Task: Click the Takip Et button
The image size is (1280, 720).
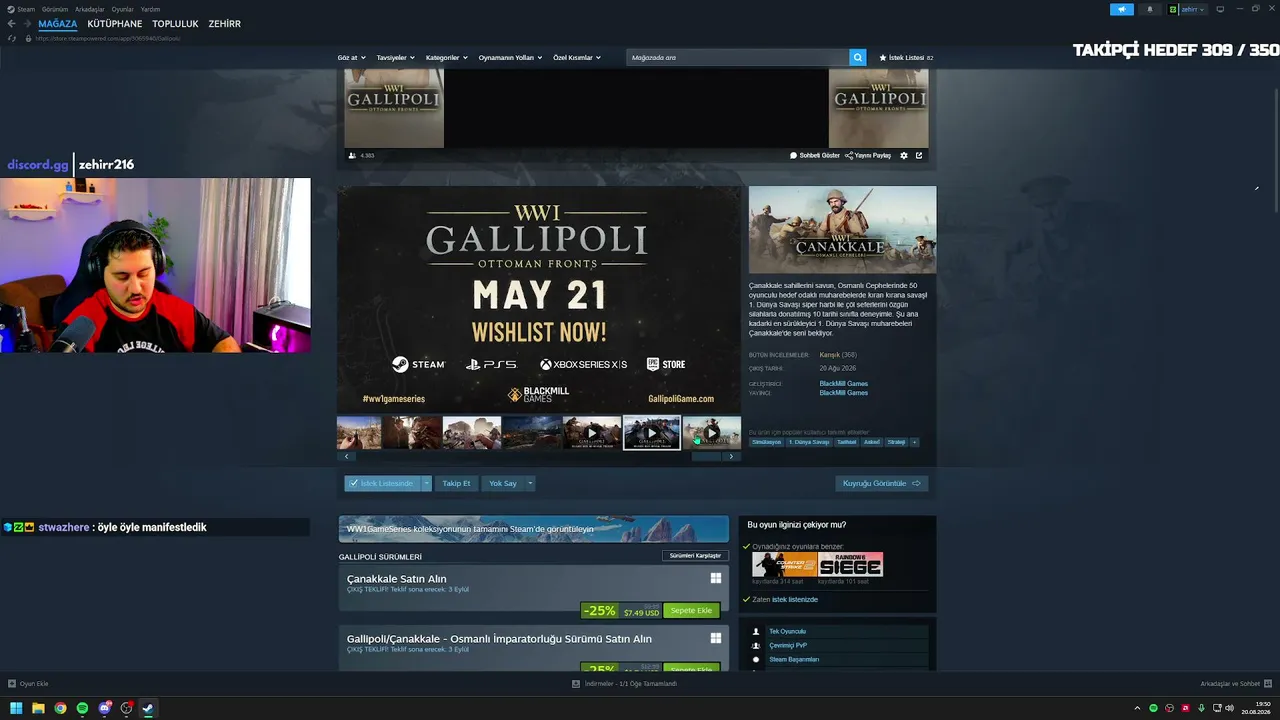Action: [x=456, y=483]
